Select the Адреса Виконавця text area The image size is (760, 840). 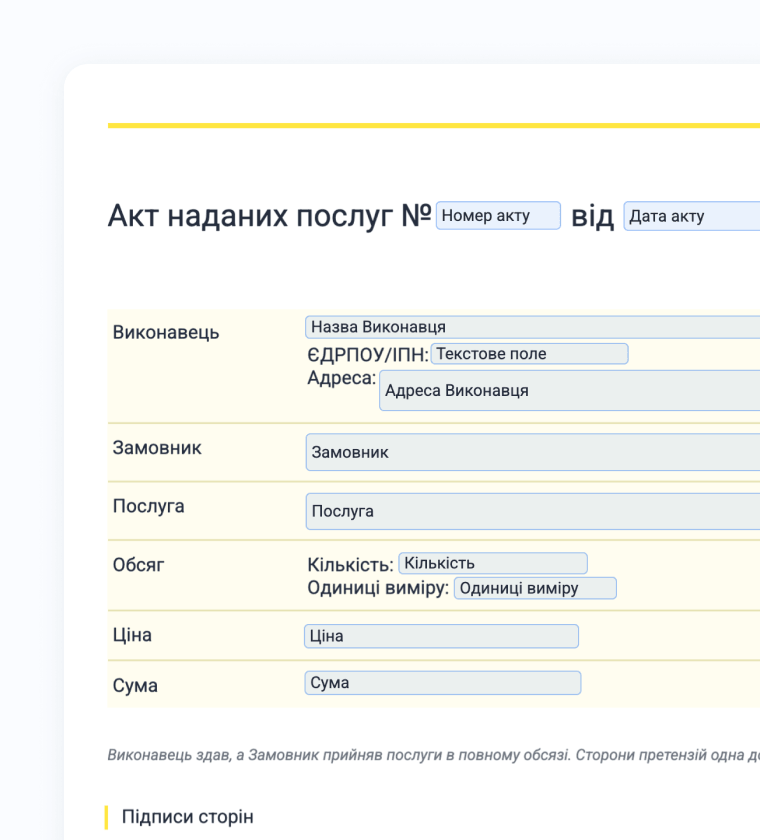tap(569, 391)
